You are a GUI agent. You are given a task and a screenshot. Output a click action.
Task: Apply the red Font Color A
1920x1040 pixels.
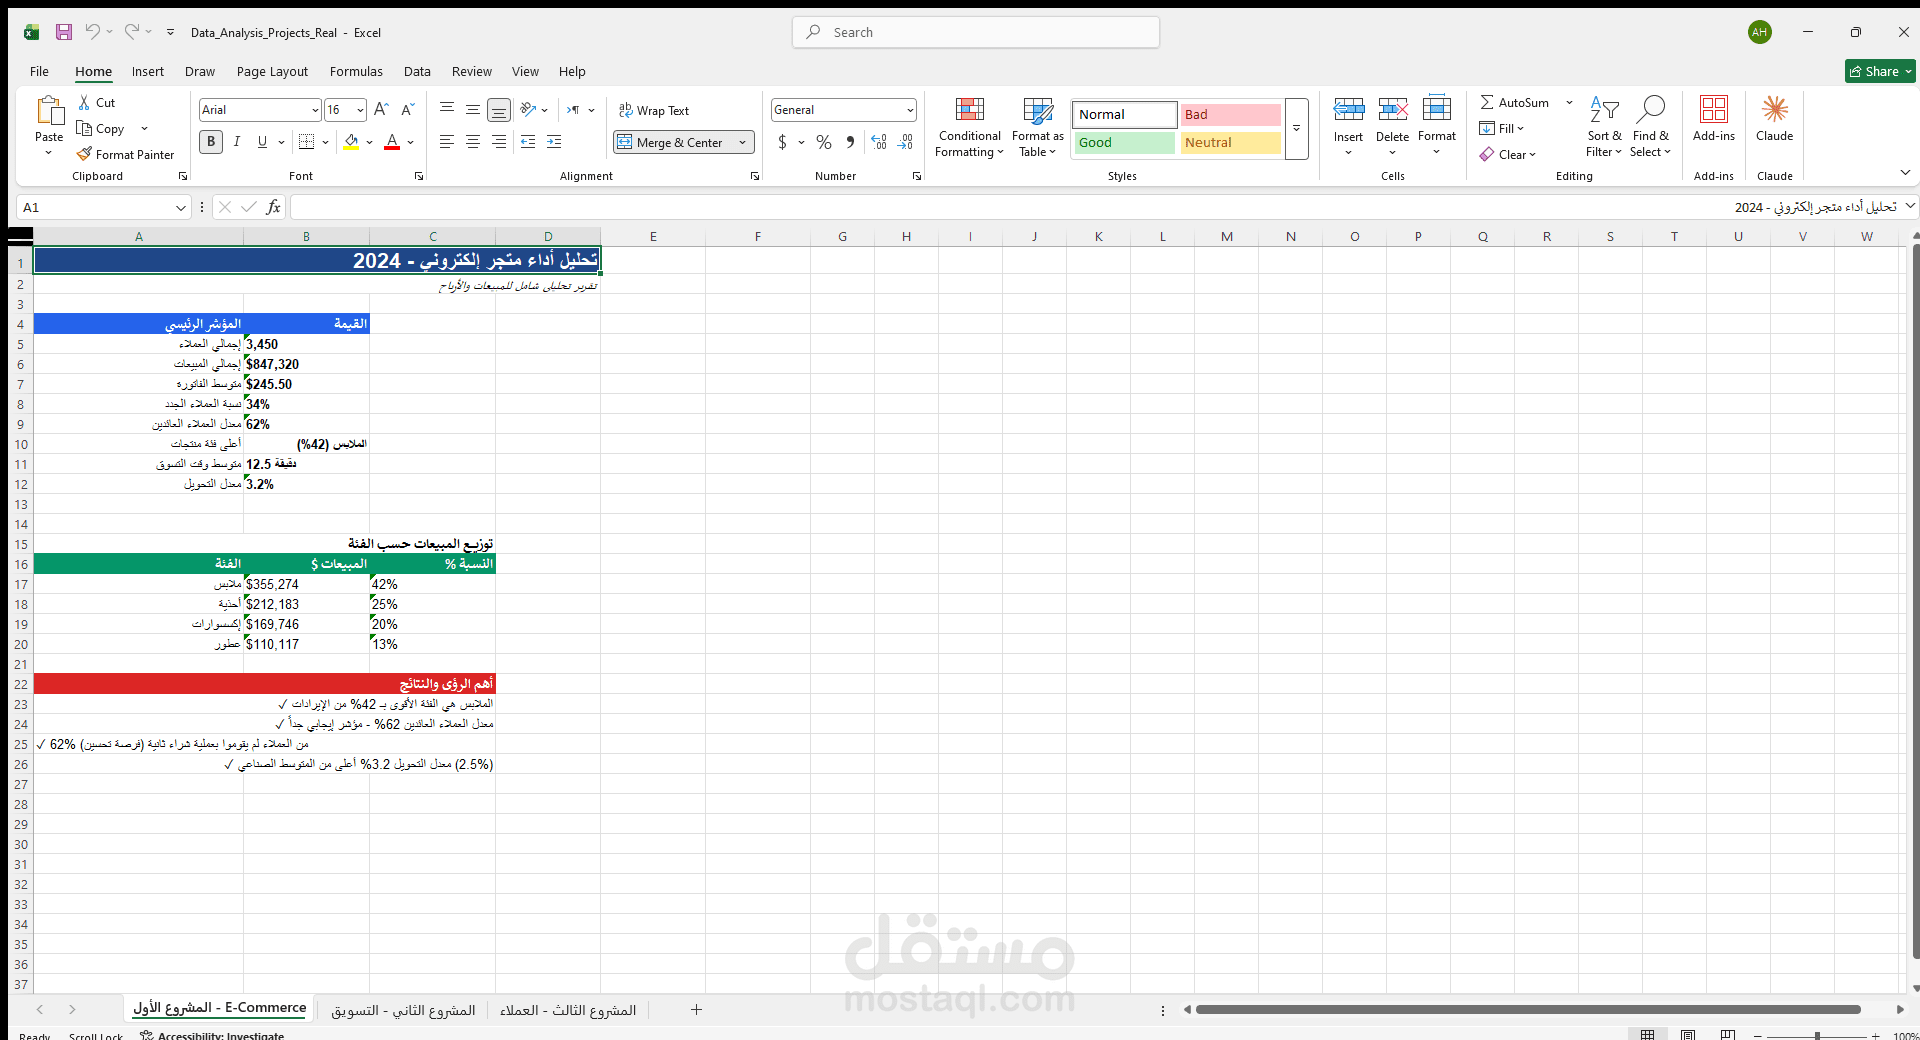(x=392, y=142)
